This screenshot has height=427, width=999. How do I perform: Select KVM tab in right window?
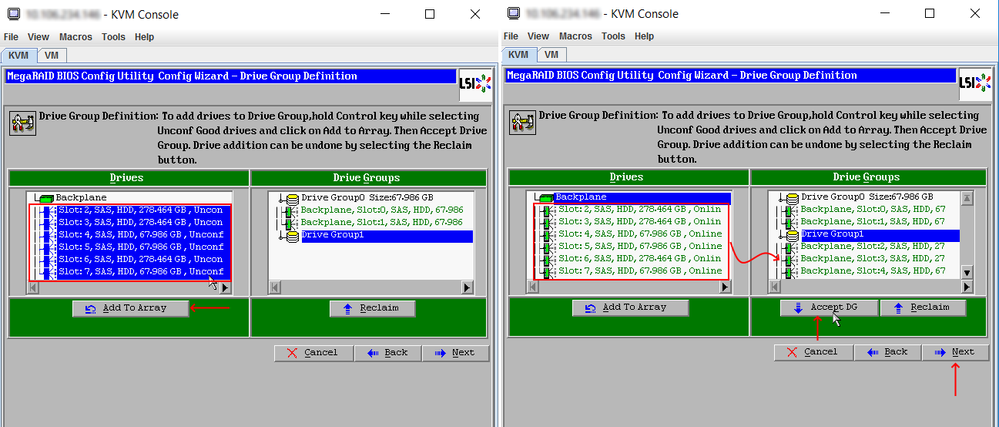pyautogui.click(x=519, y=55)
